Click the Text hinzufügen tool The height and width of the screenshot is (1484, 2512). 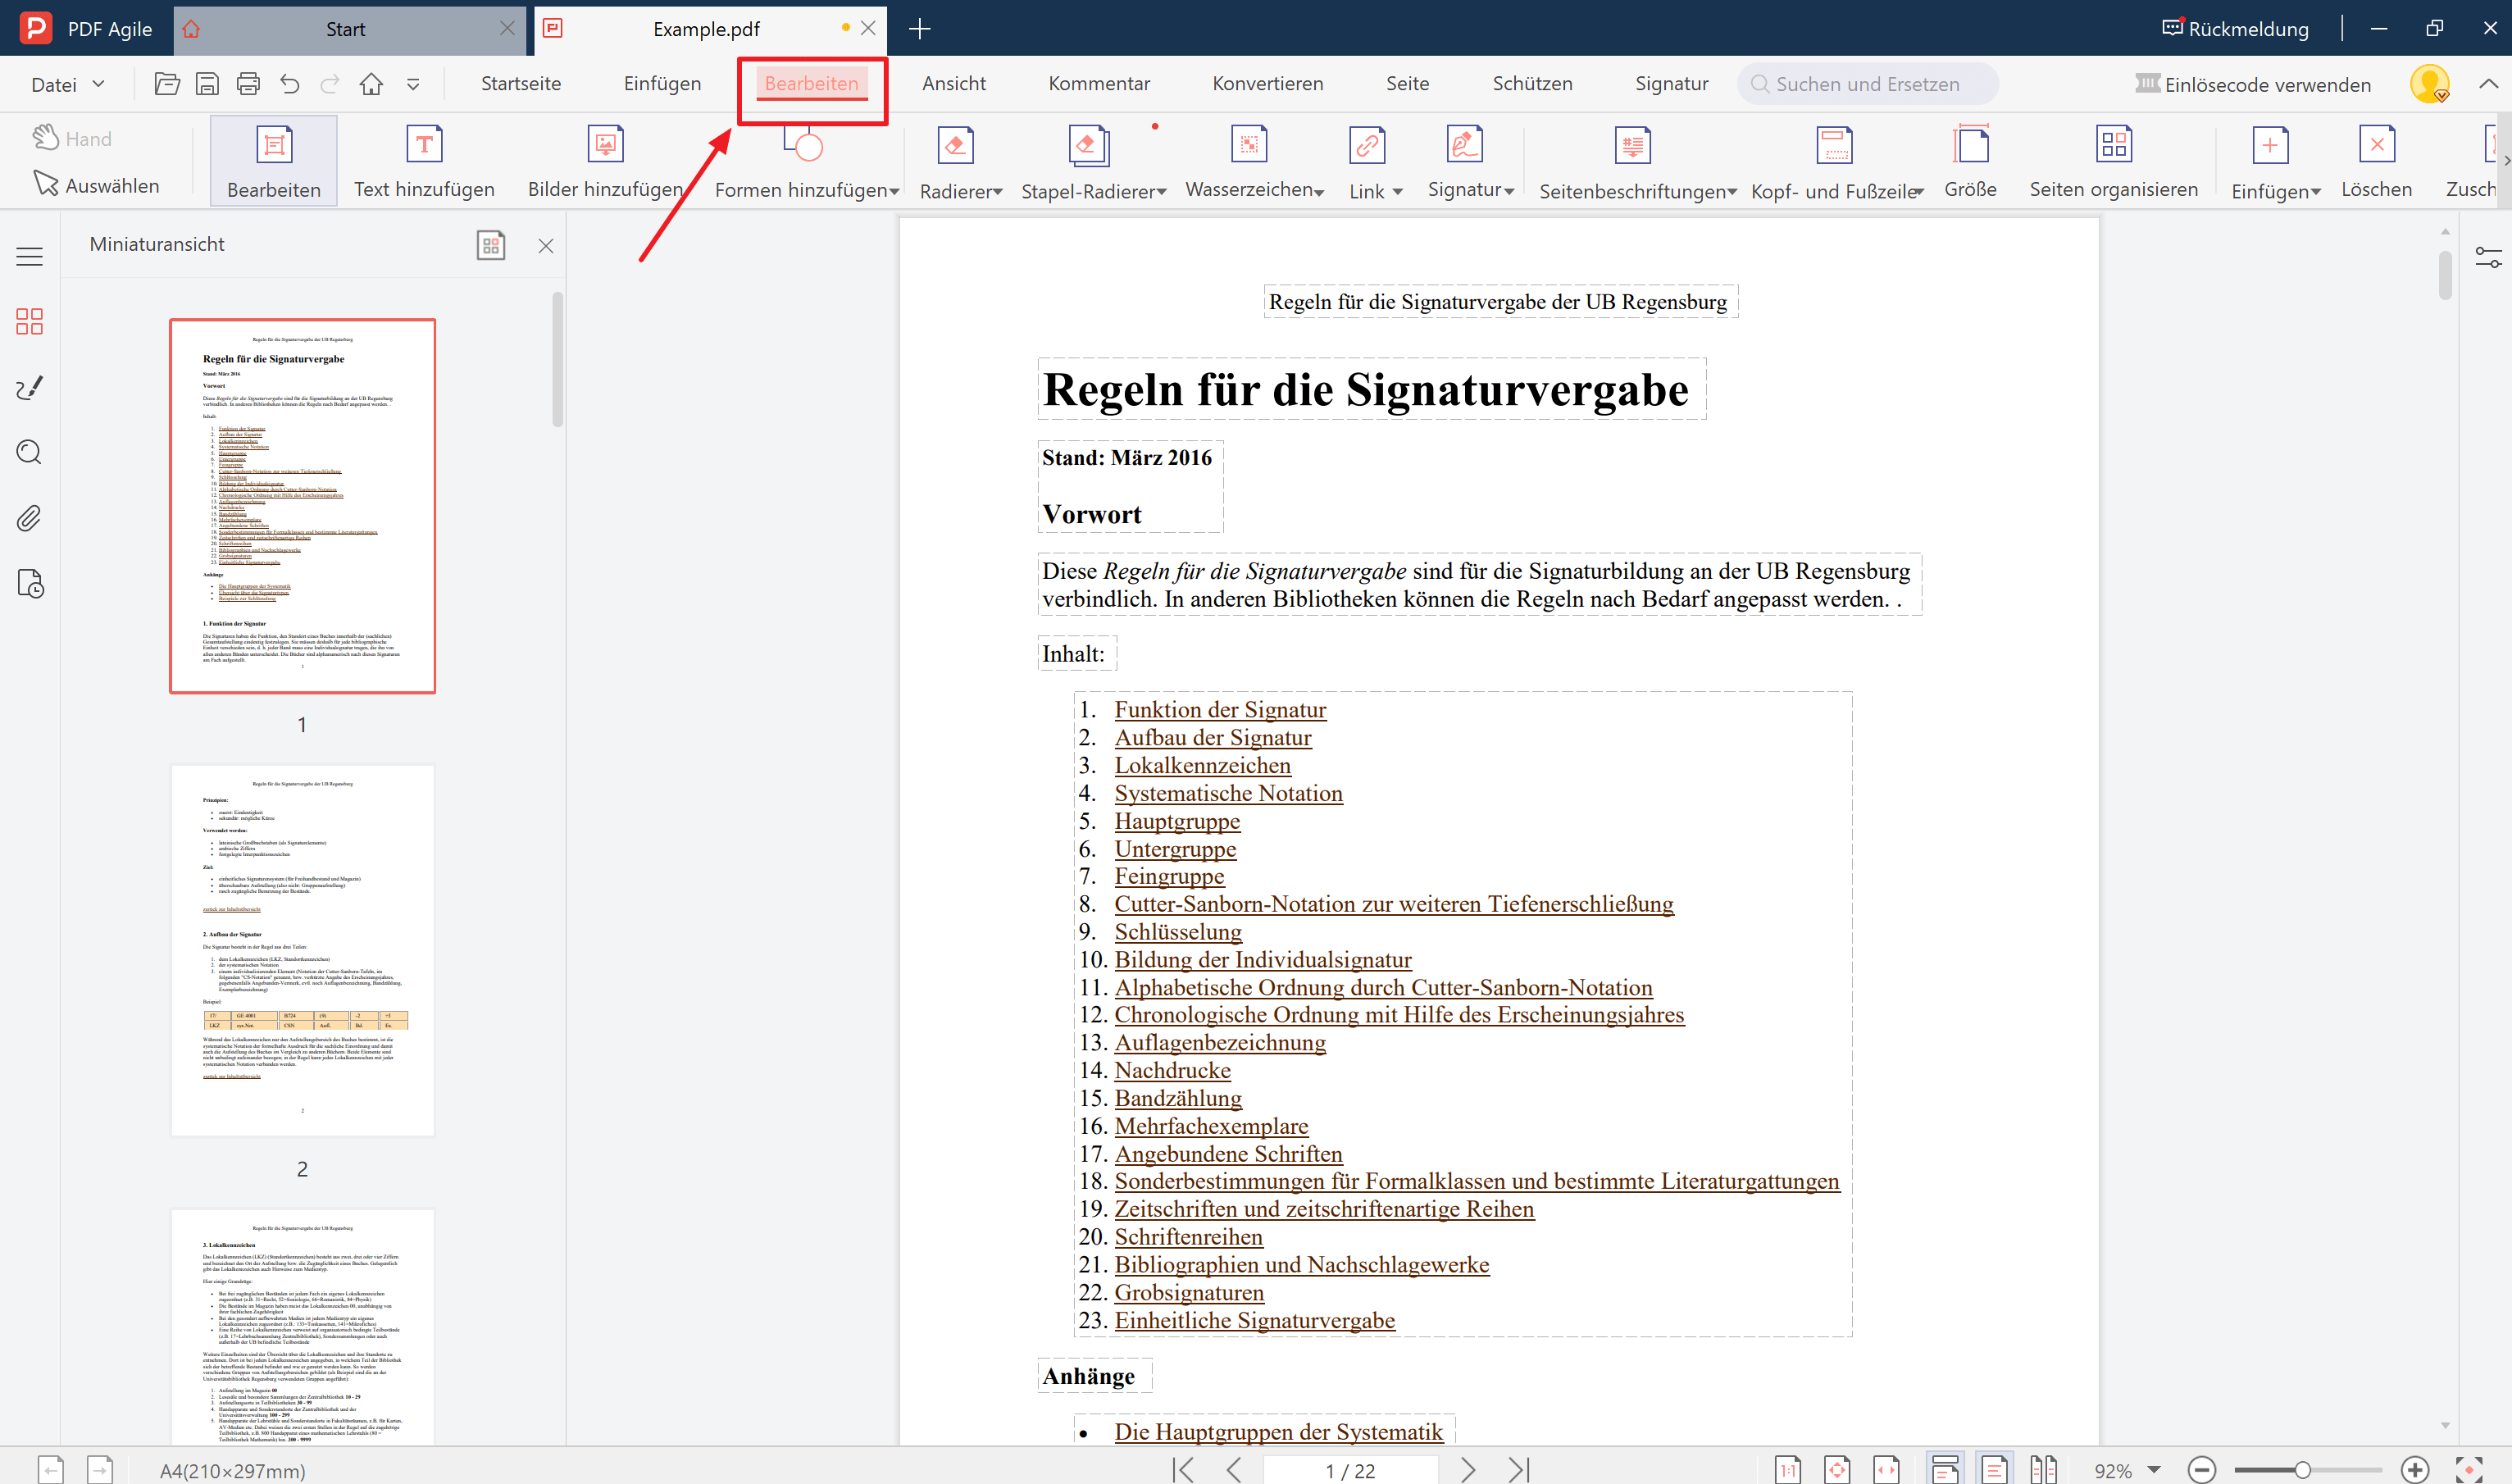424,161
